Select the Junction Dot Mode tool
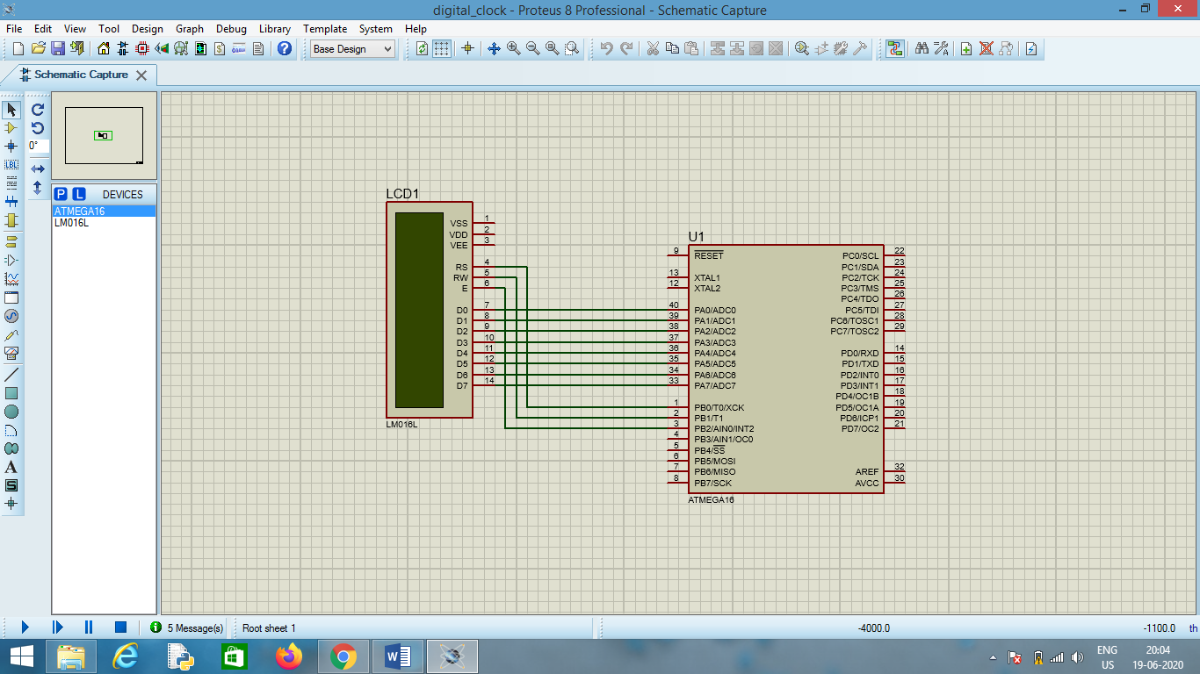Screen dimensions: 1200x674 pyautogui.click(x=12, y=146)
